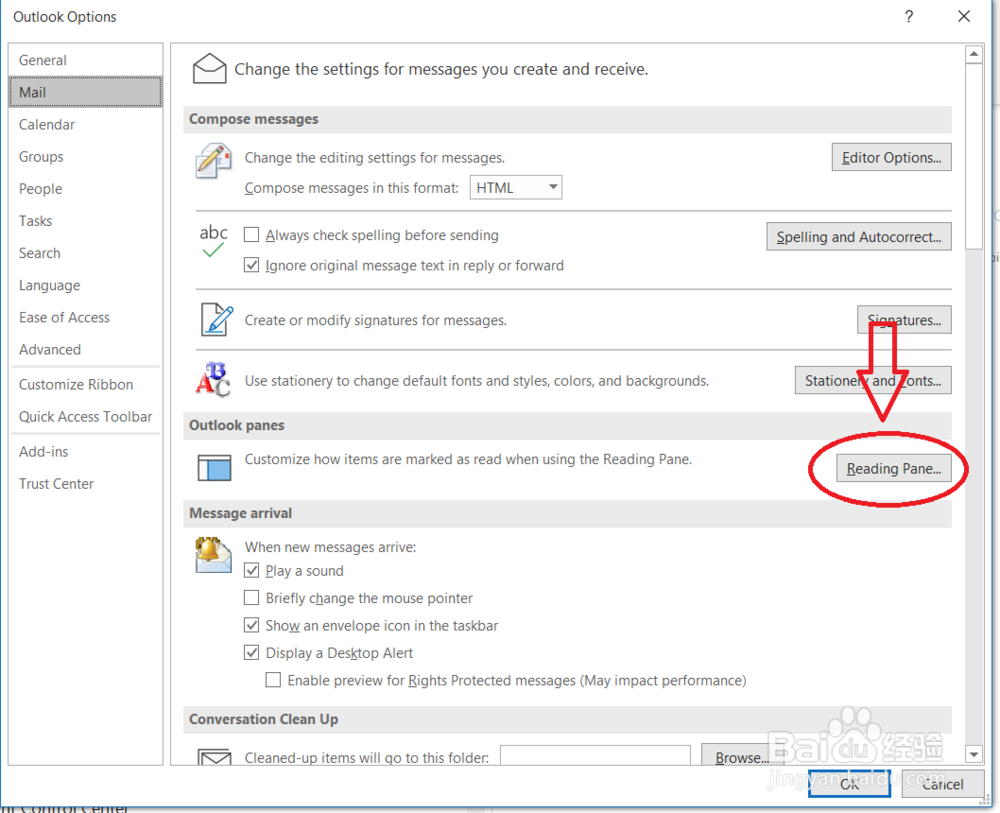The image size is (1000, 813).
Task: Open Spelling and Autocorrect settings
Action: 858,237
